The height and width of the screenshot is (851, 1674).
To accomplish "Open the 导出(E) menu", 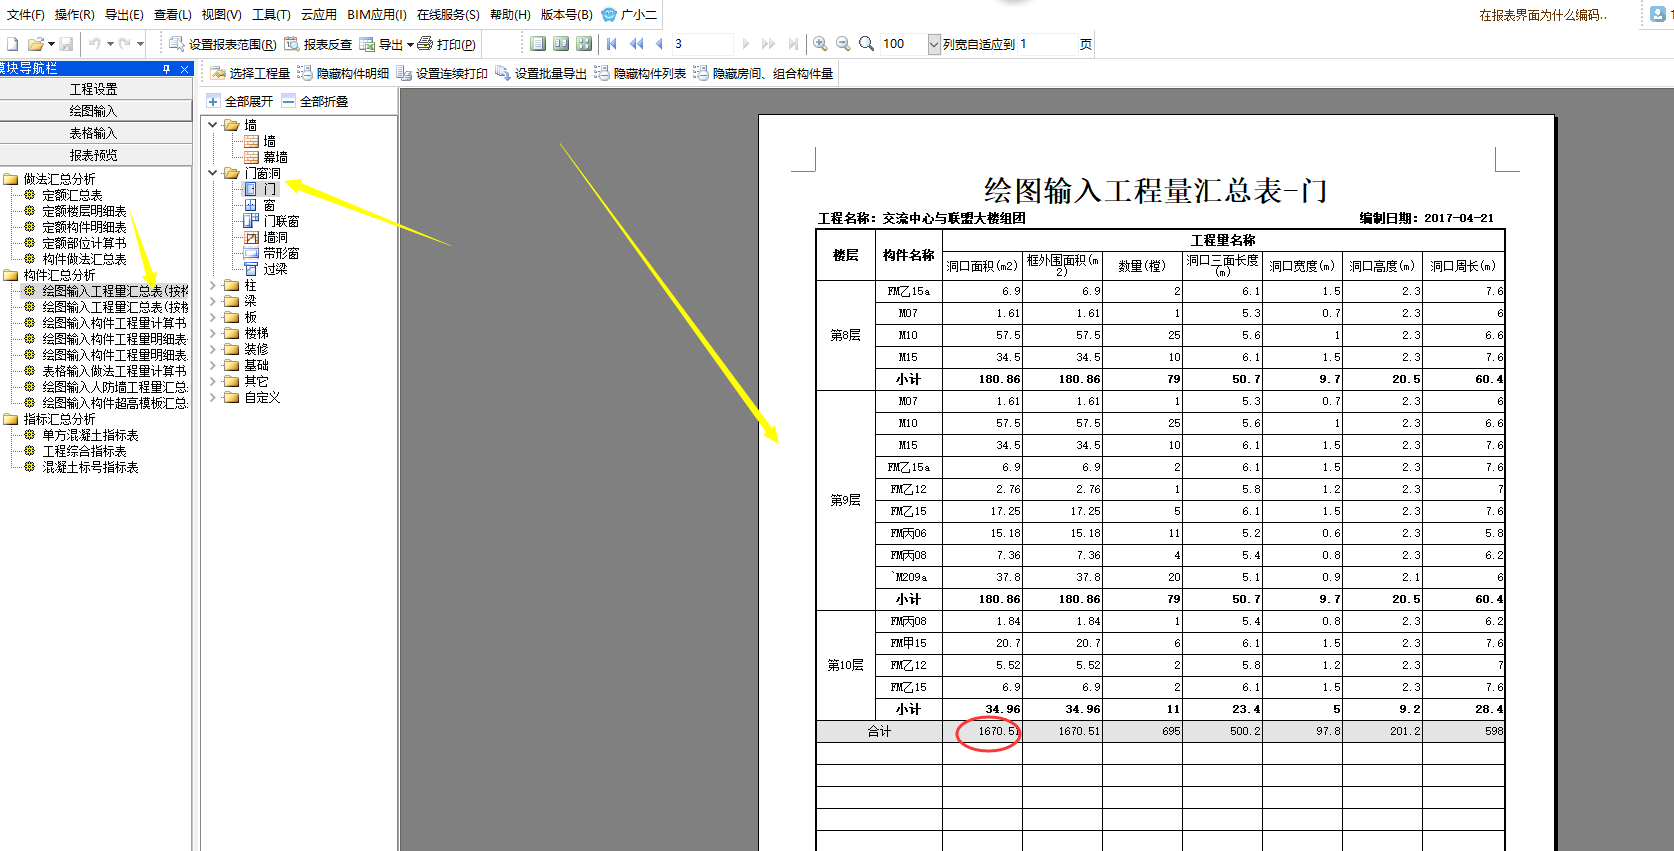I will [124, 14].
